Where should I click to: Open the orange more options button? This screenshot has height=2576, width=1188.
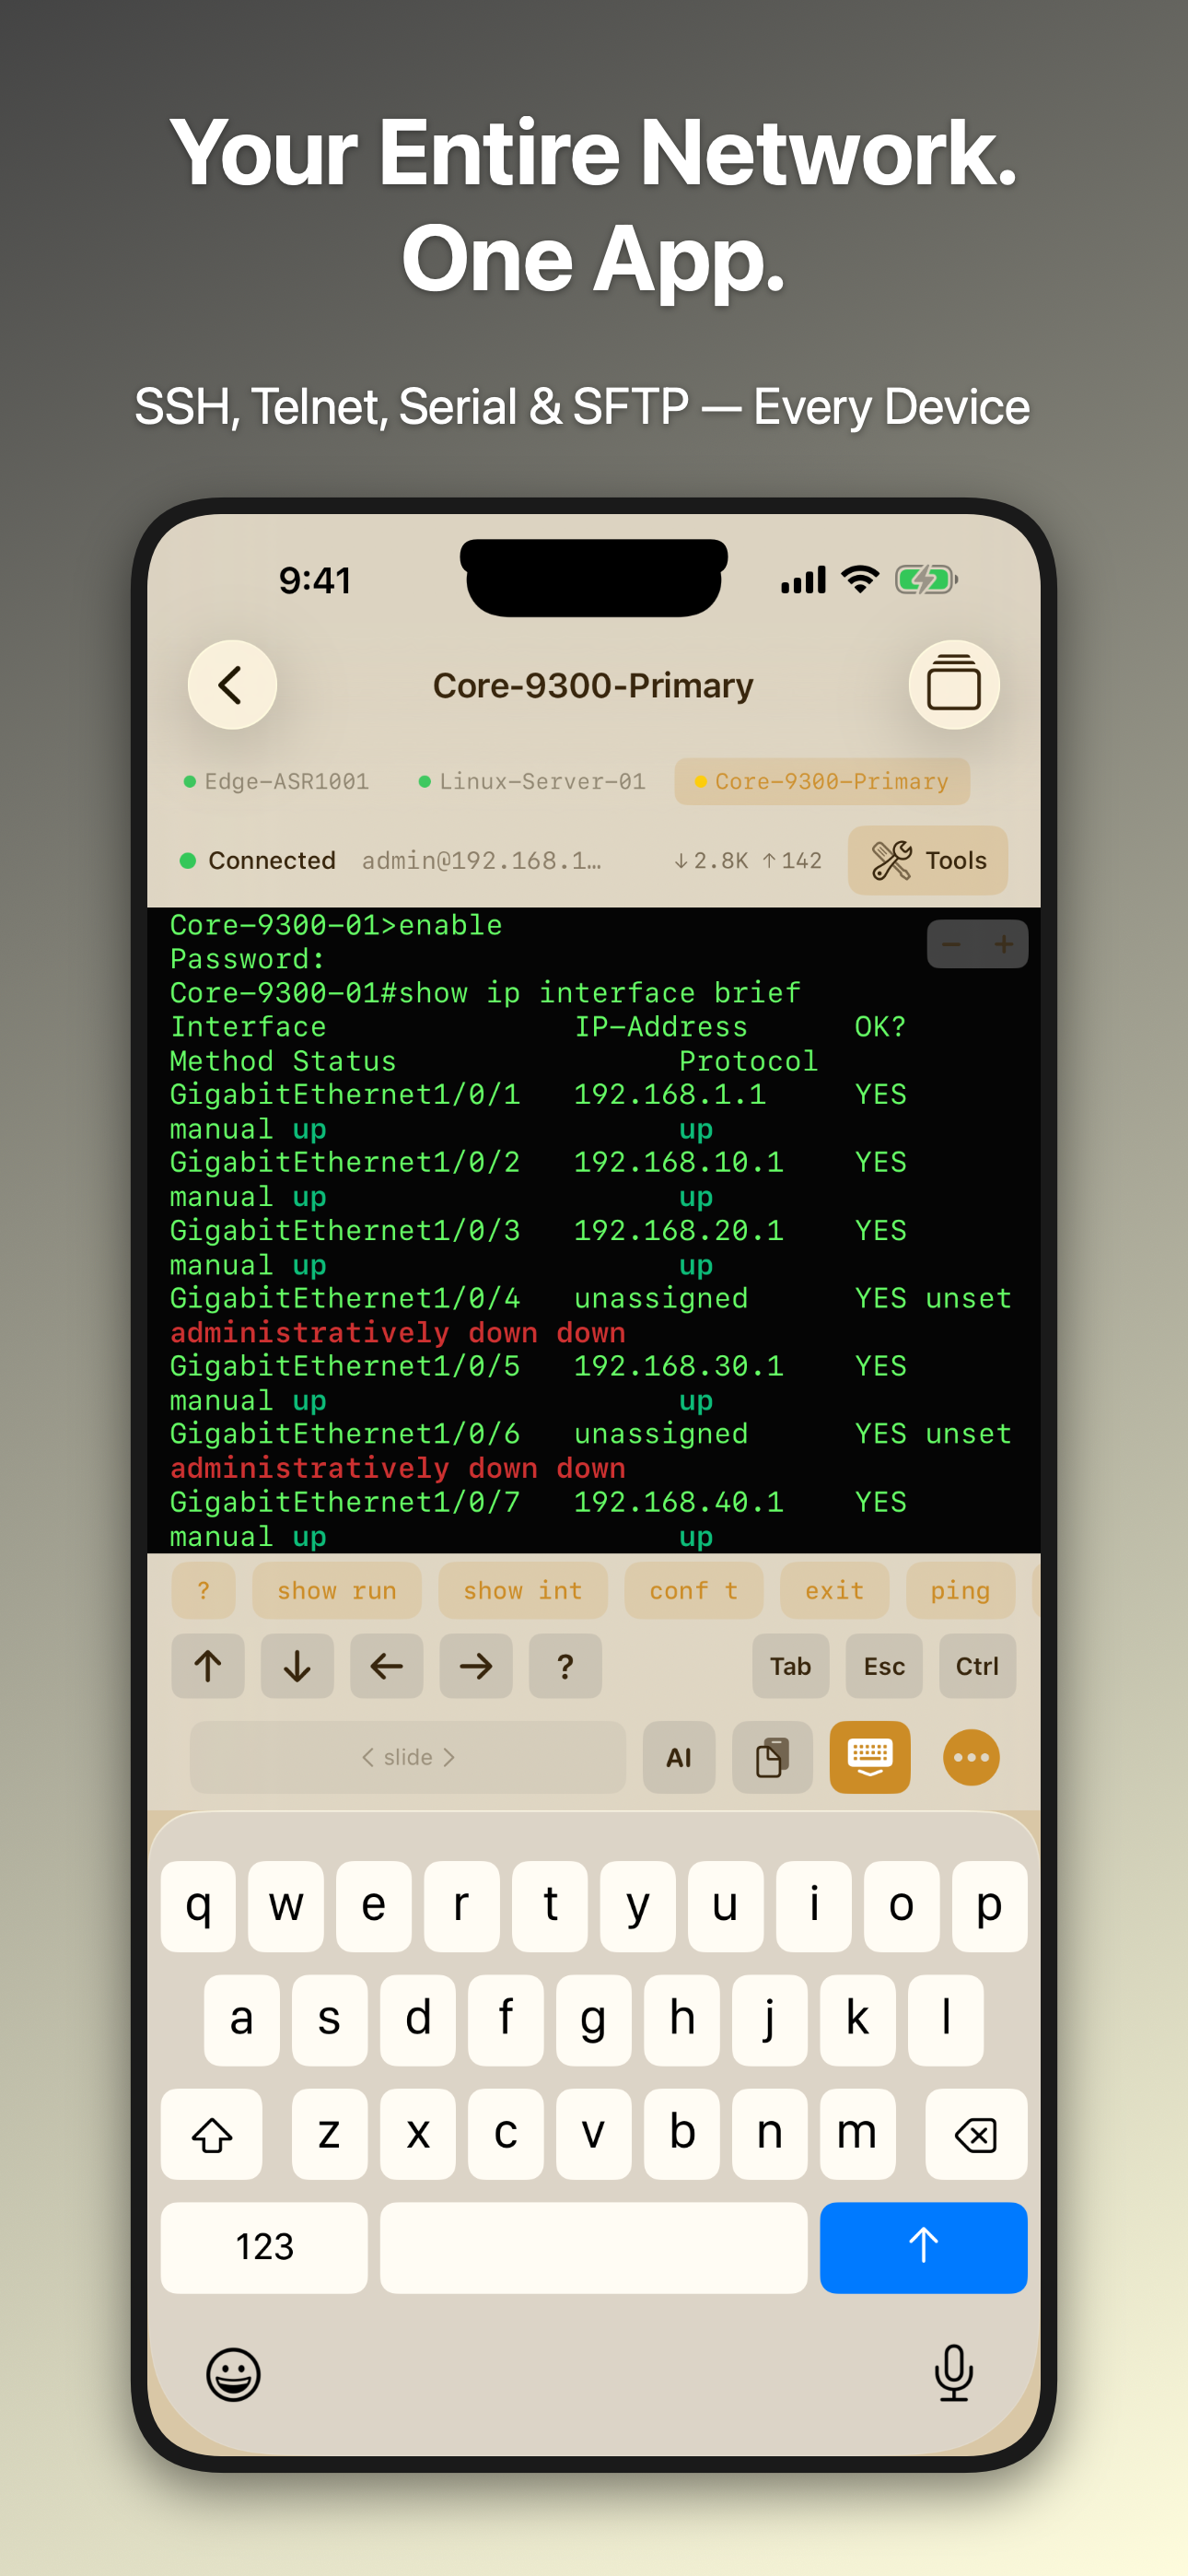pos(971,1757)
